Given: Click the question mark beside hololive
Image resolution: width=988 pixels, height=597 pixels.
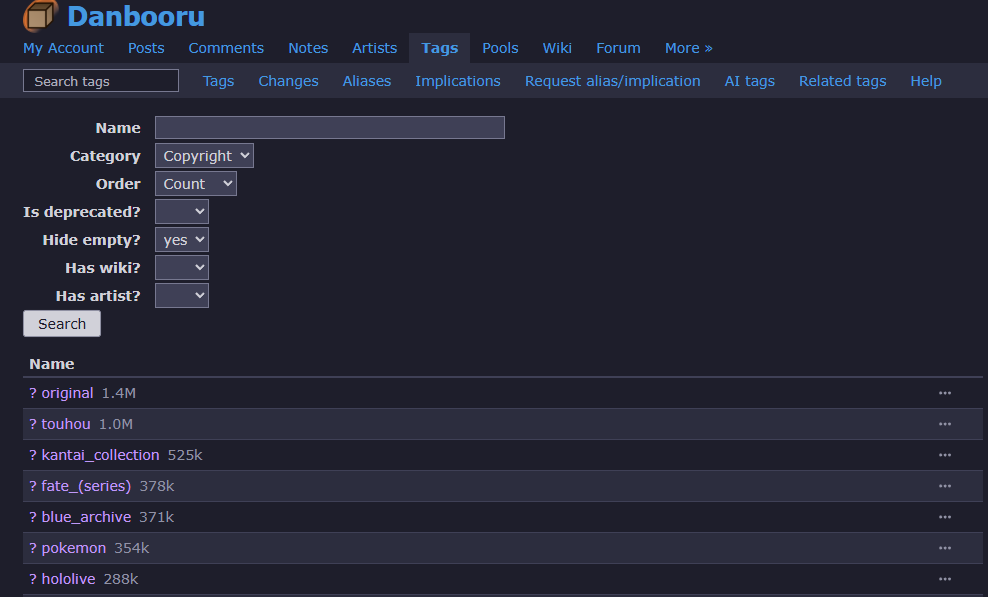Looking at the screenshot, I should tap(33, 579).
